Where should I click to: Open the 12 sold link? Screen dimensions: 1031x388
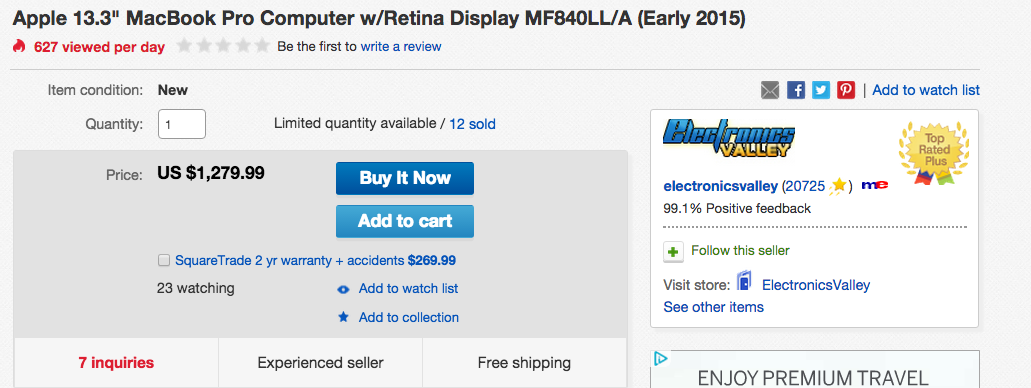(x=473, y=124)
